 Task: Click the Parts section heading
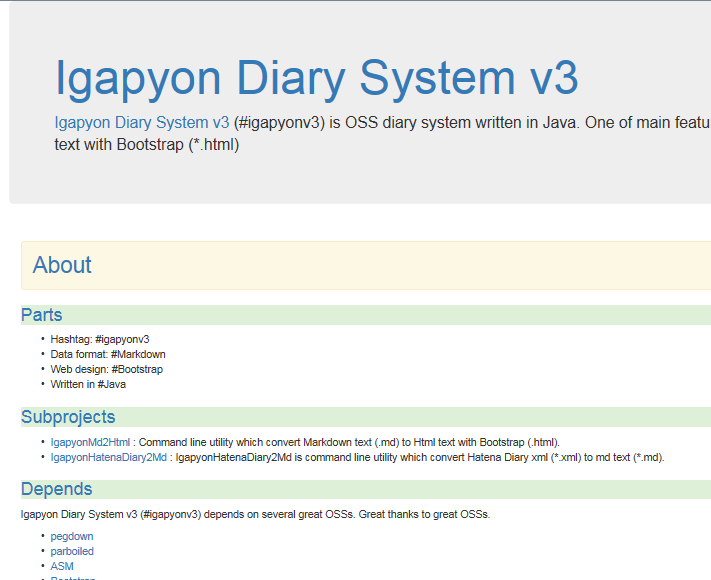pos(41,315)
